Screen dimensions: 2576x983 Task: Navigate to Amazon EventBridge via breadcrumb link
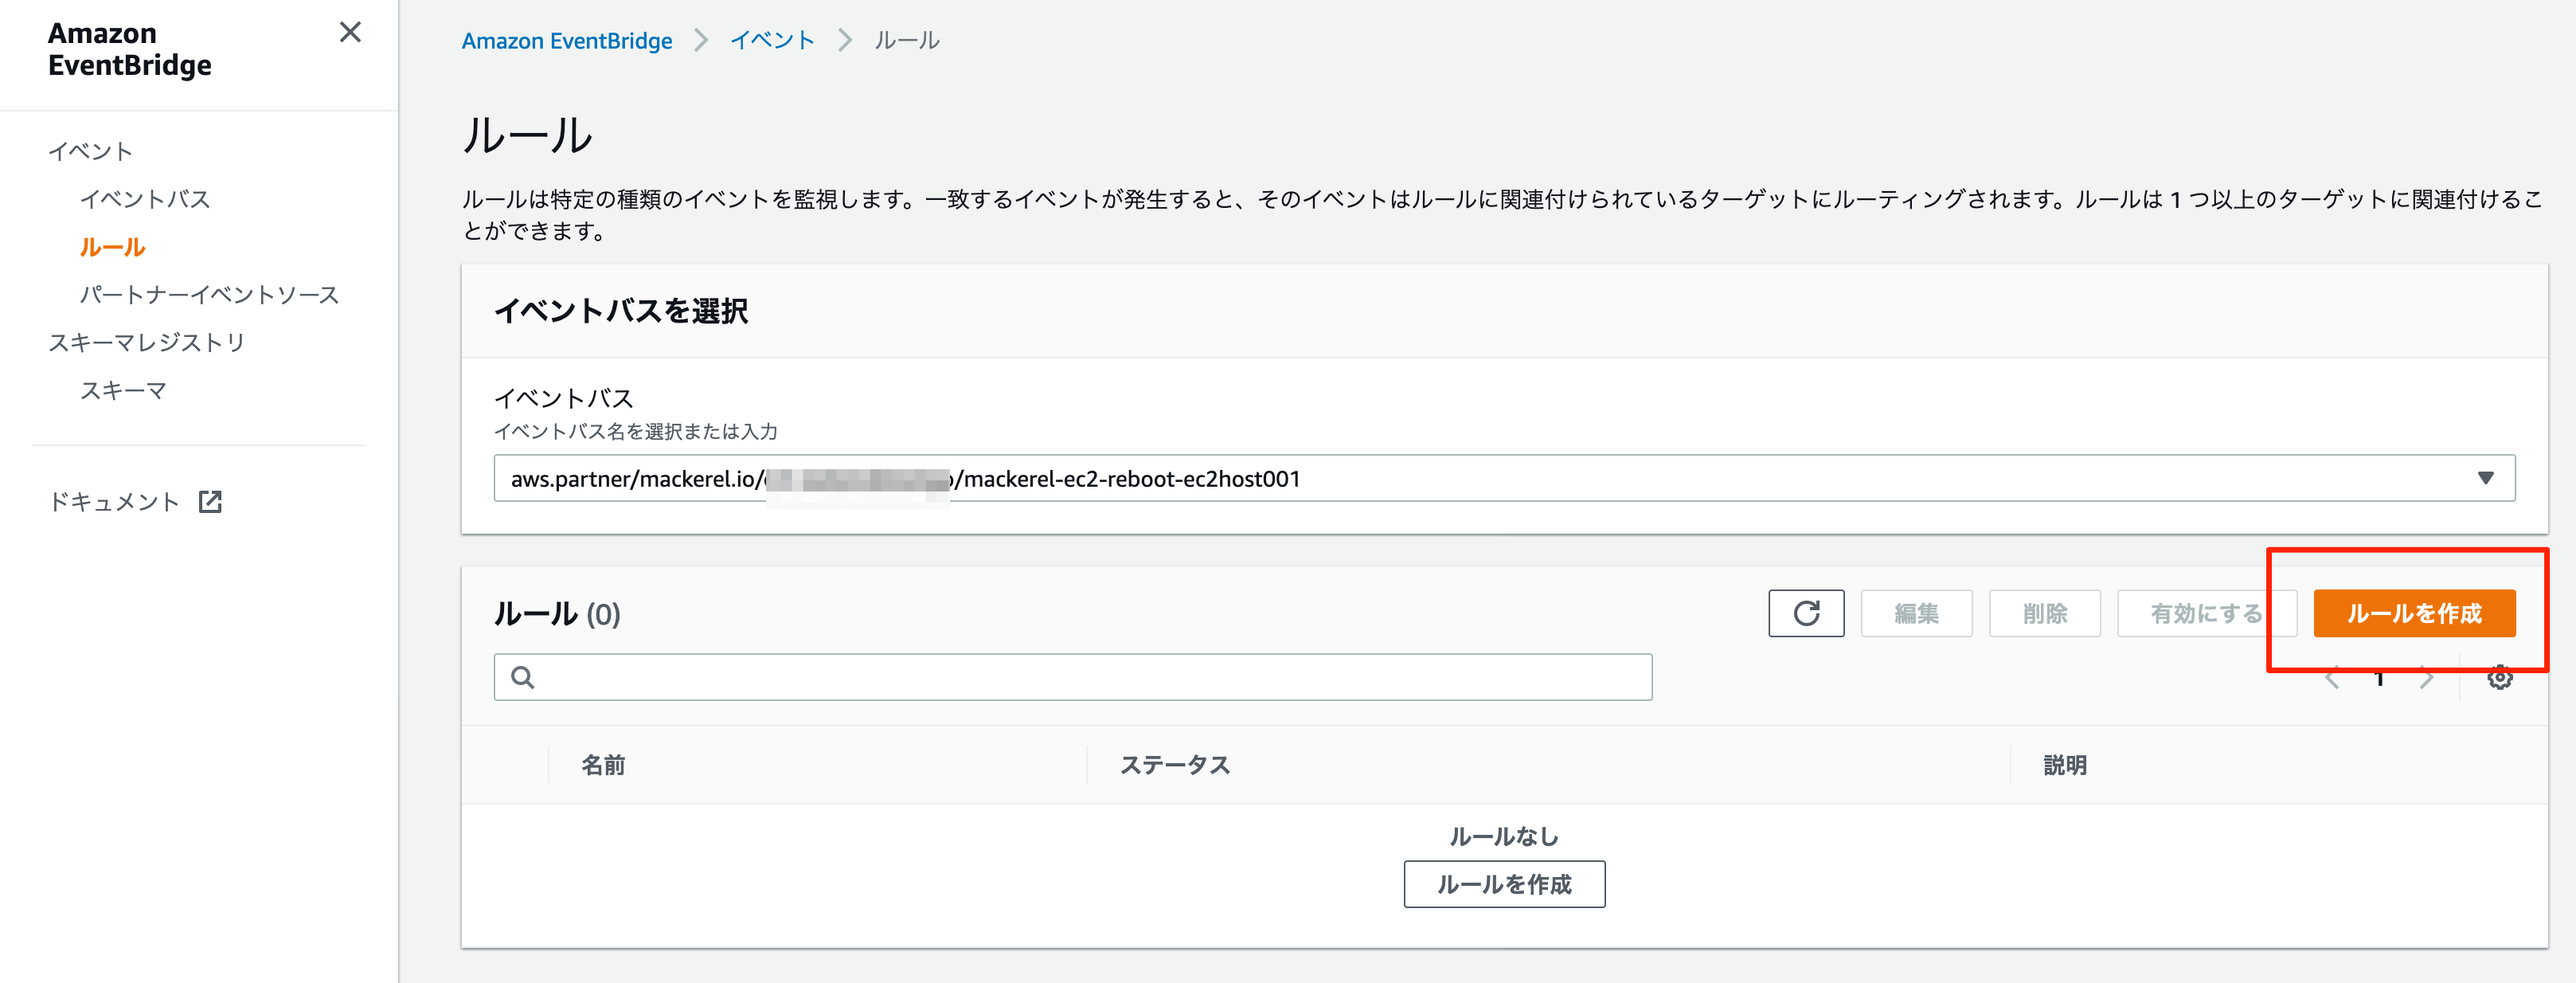tap(566, 40)
